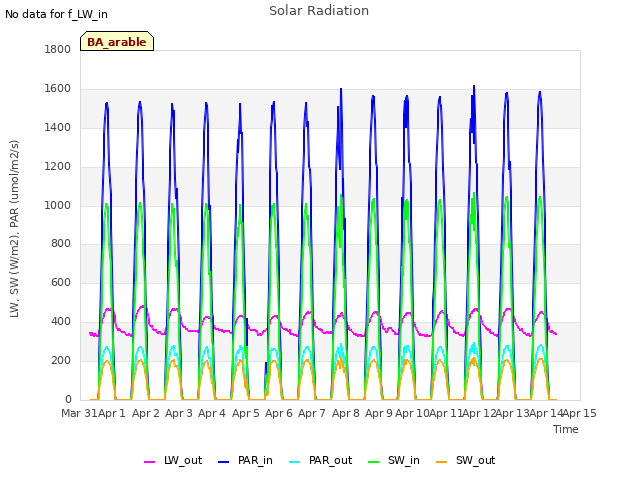Click the blue PAR_in legend swatch
Screen dimensions: 640x480
click(x=224, y=462)
